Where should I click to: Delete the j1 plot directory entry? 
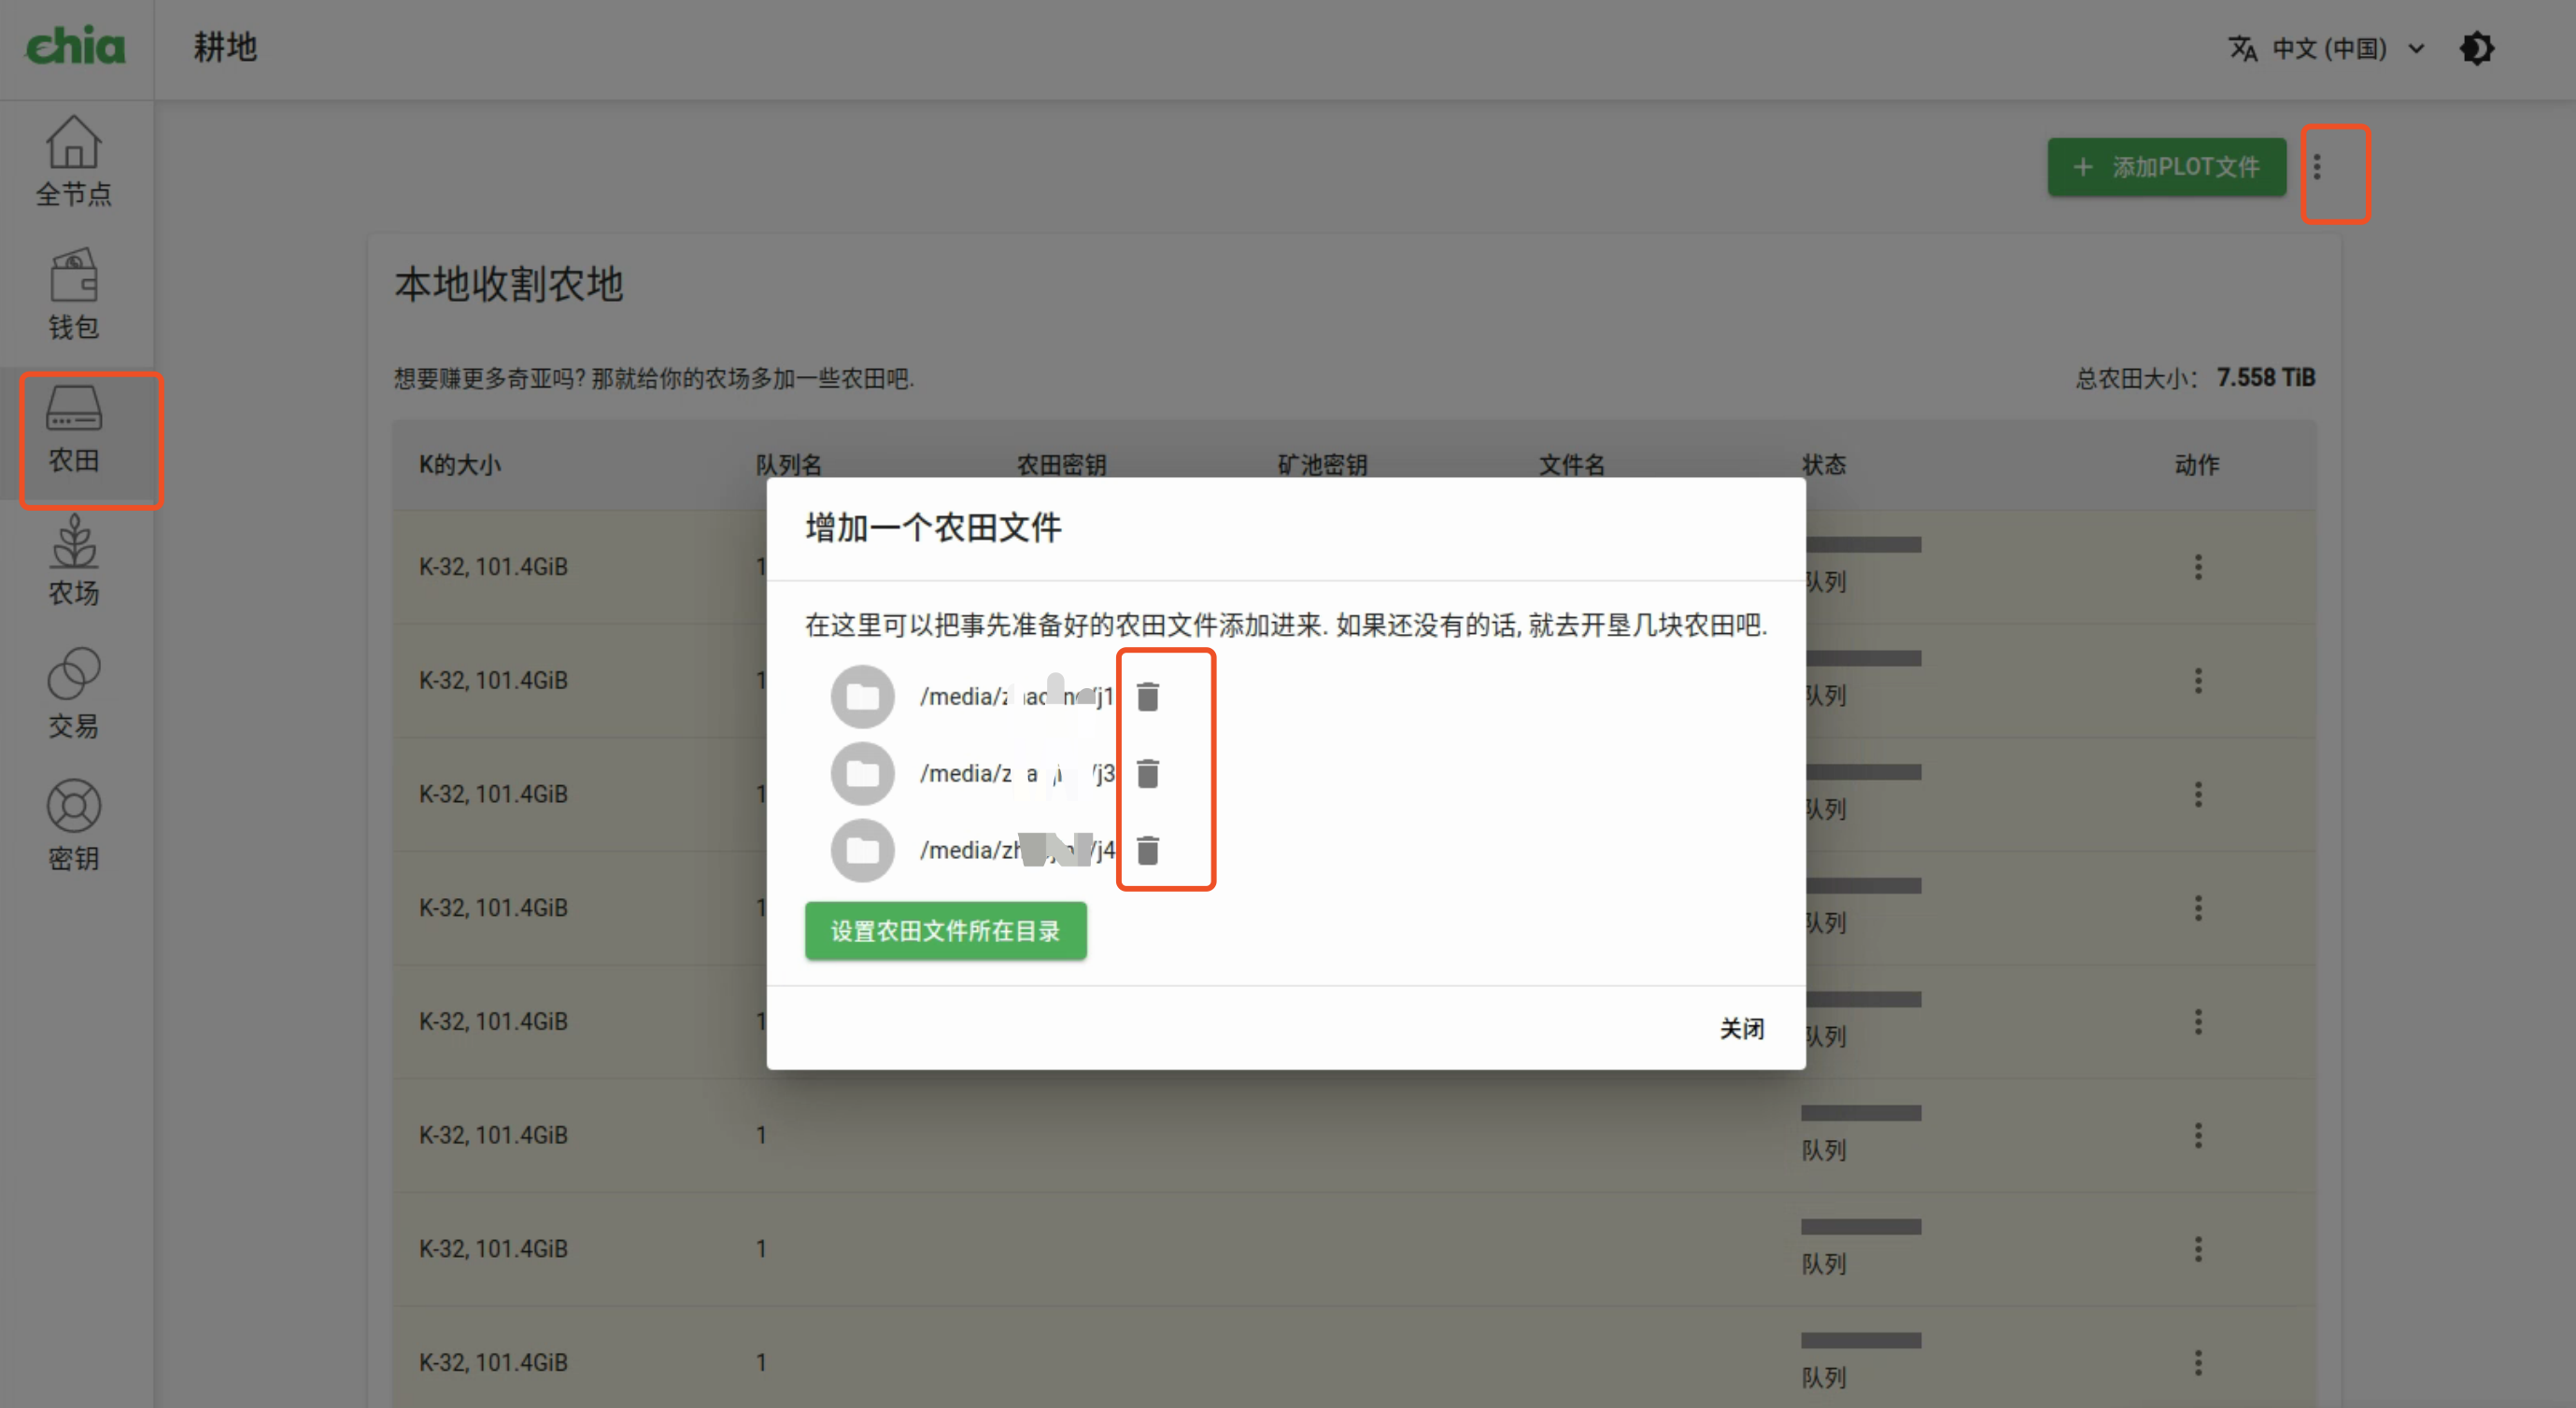[1148, 697]
